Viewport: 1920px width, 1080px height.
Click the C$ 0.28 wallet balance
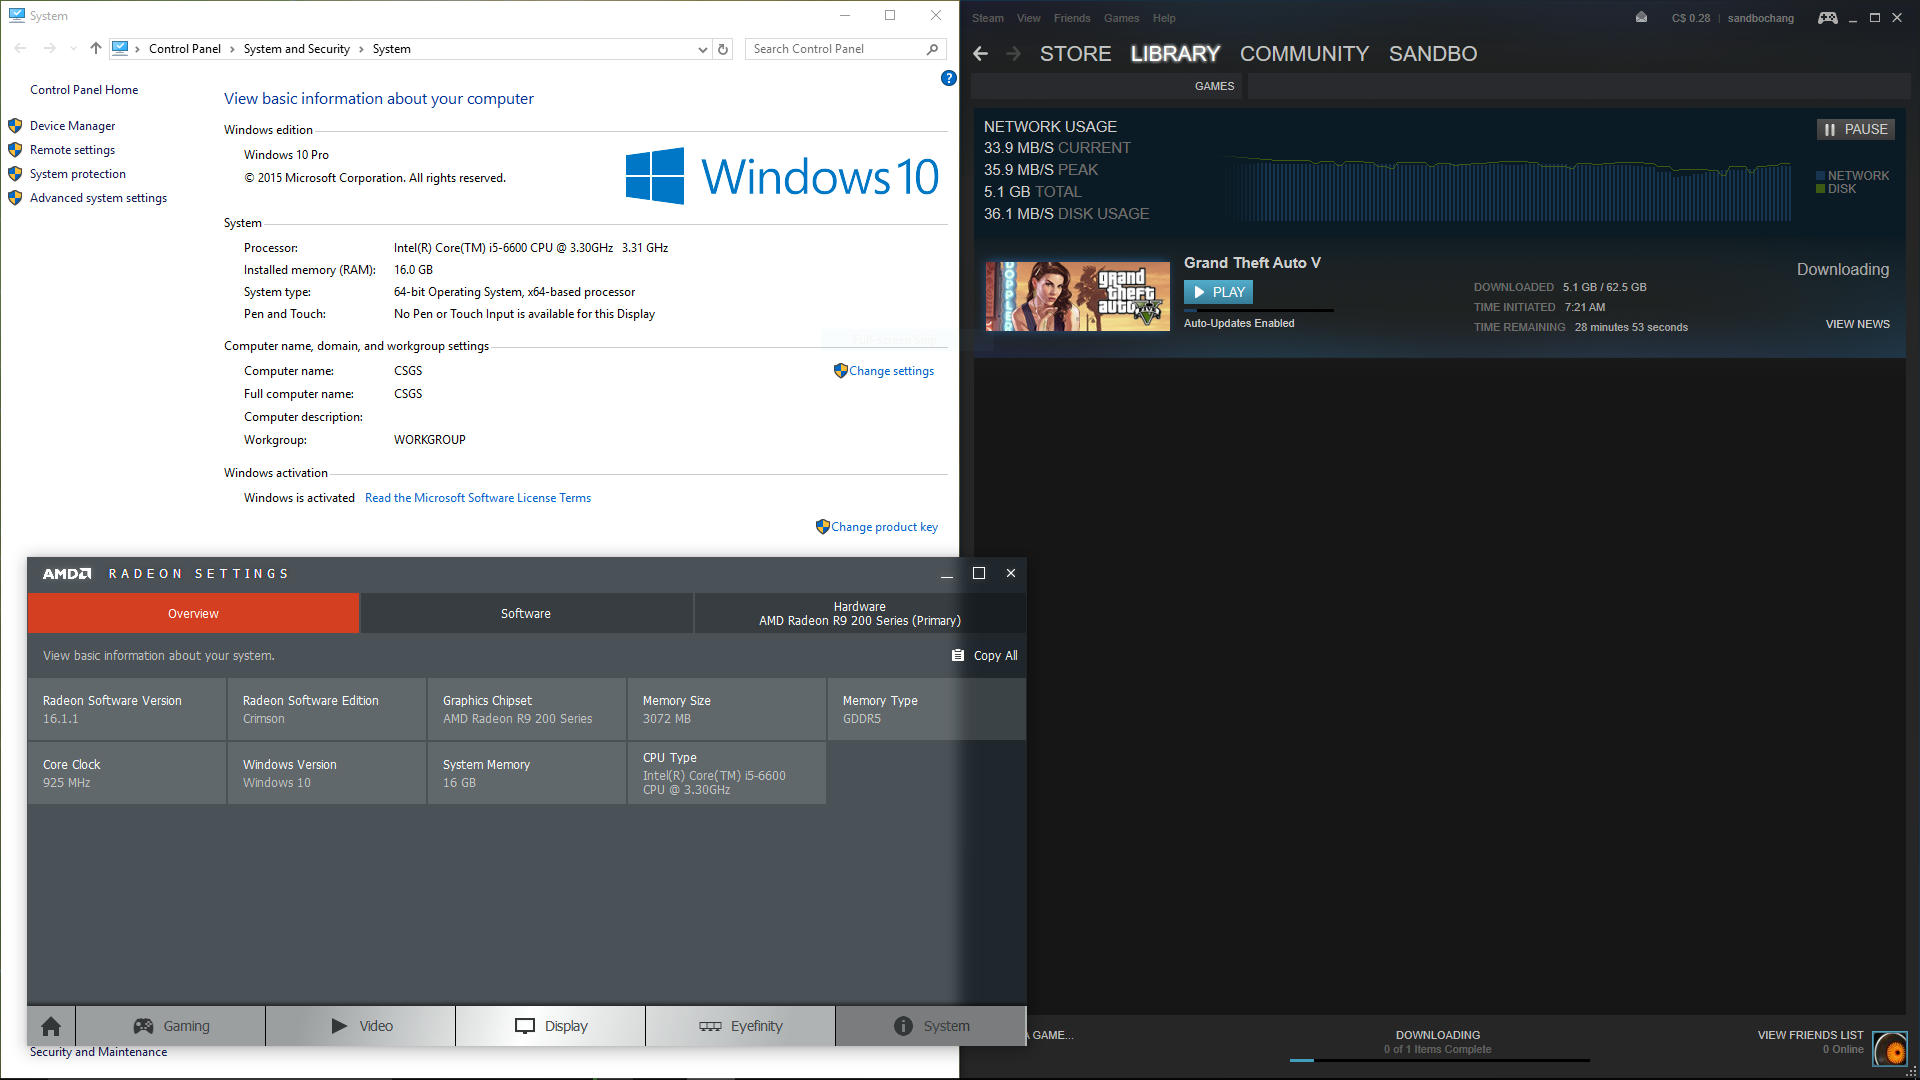tap(1690, 18)
